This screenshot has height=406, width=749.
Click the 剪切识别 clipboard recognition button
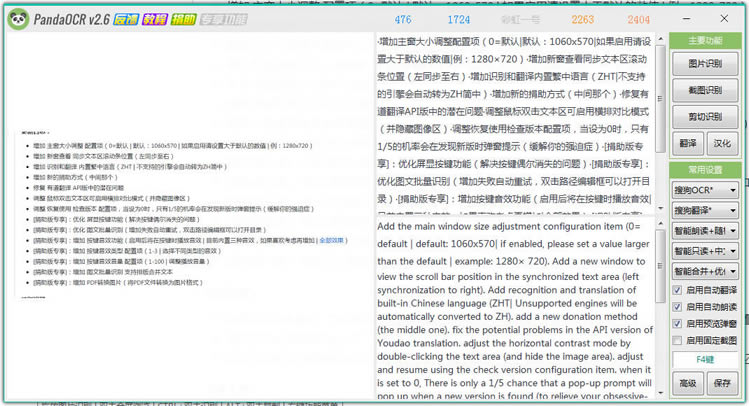click(705, 117)
